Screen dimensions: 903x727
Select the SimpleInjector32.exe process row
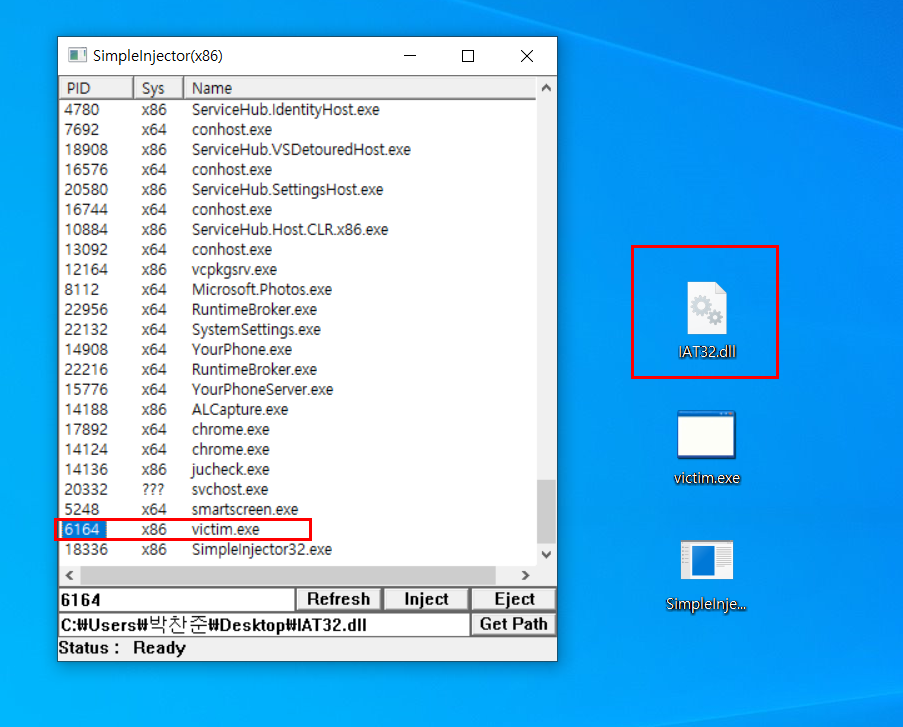click(x=297, y=550)
